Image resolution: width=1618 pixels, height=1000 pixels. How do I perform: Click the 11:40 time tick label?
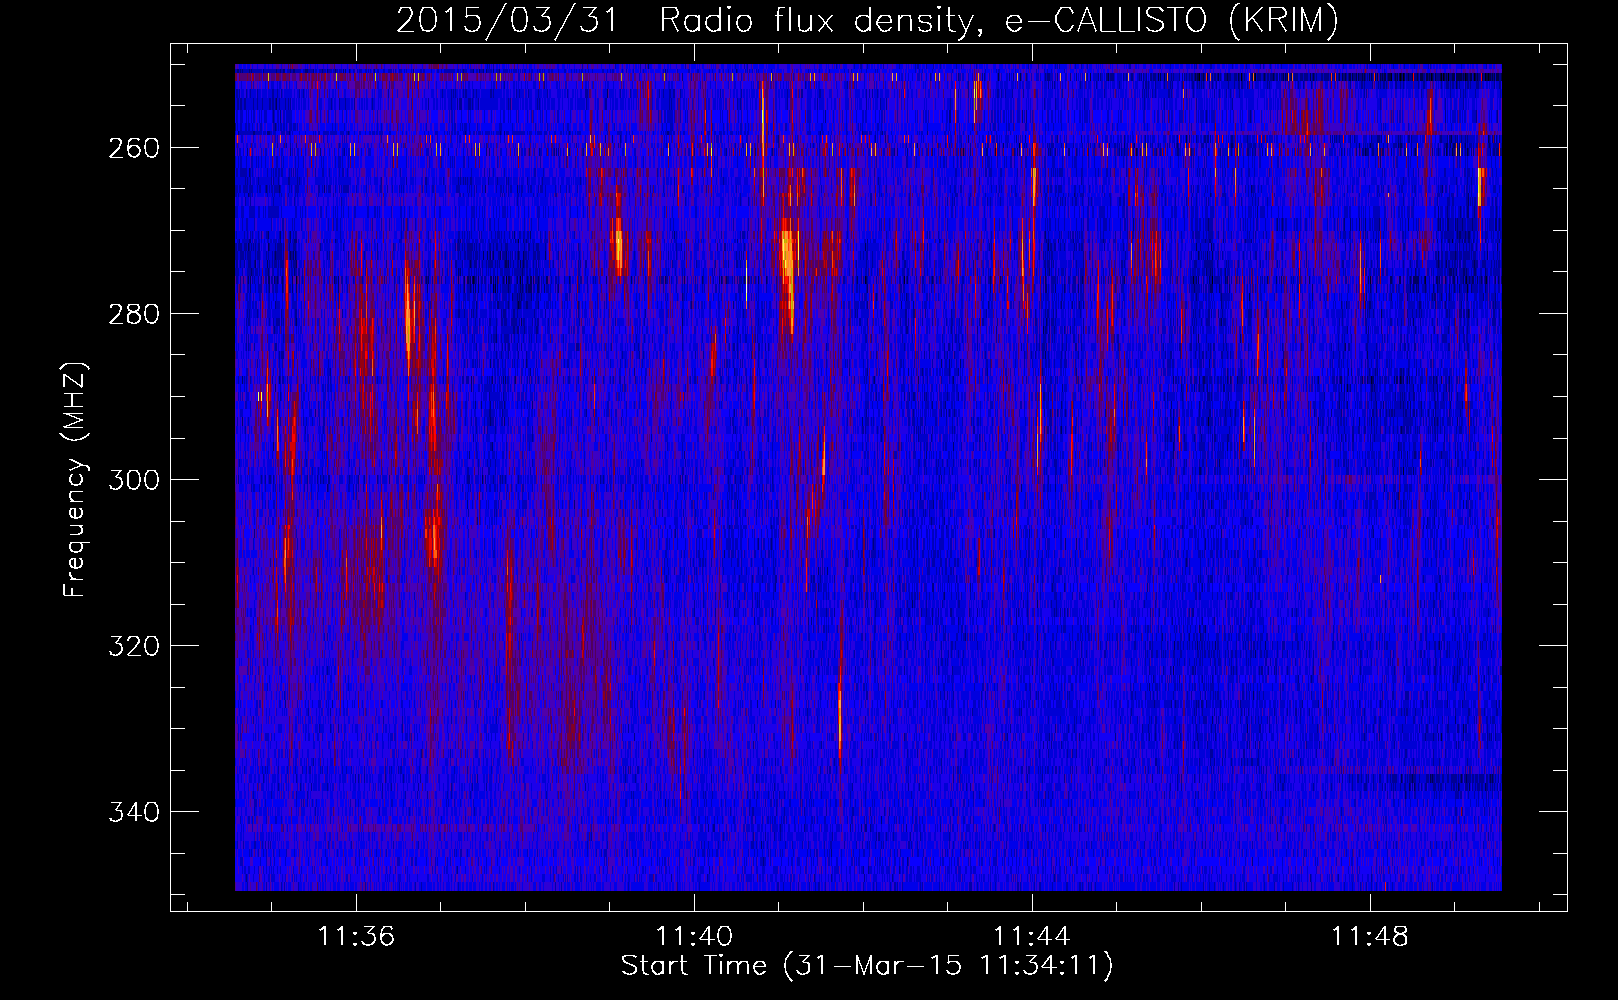[x=694, y=936]
